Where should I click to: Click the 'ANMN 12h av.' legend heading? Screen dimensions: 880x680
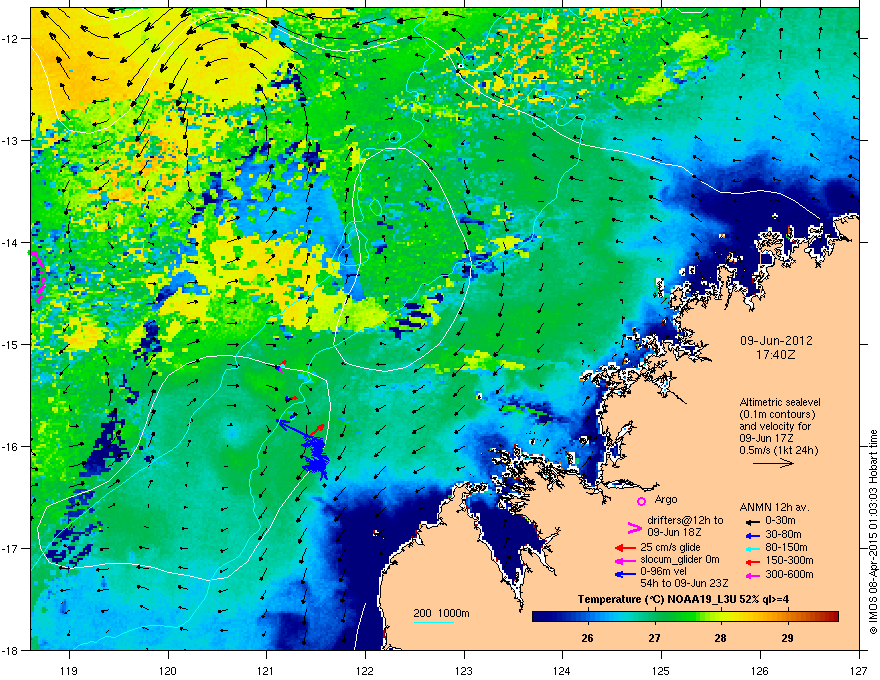(774, 507)
